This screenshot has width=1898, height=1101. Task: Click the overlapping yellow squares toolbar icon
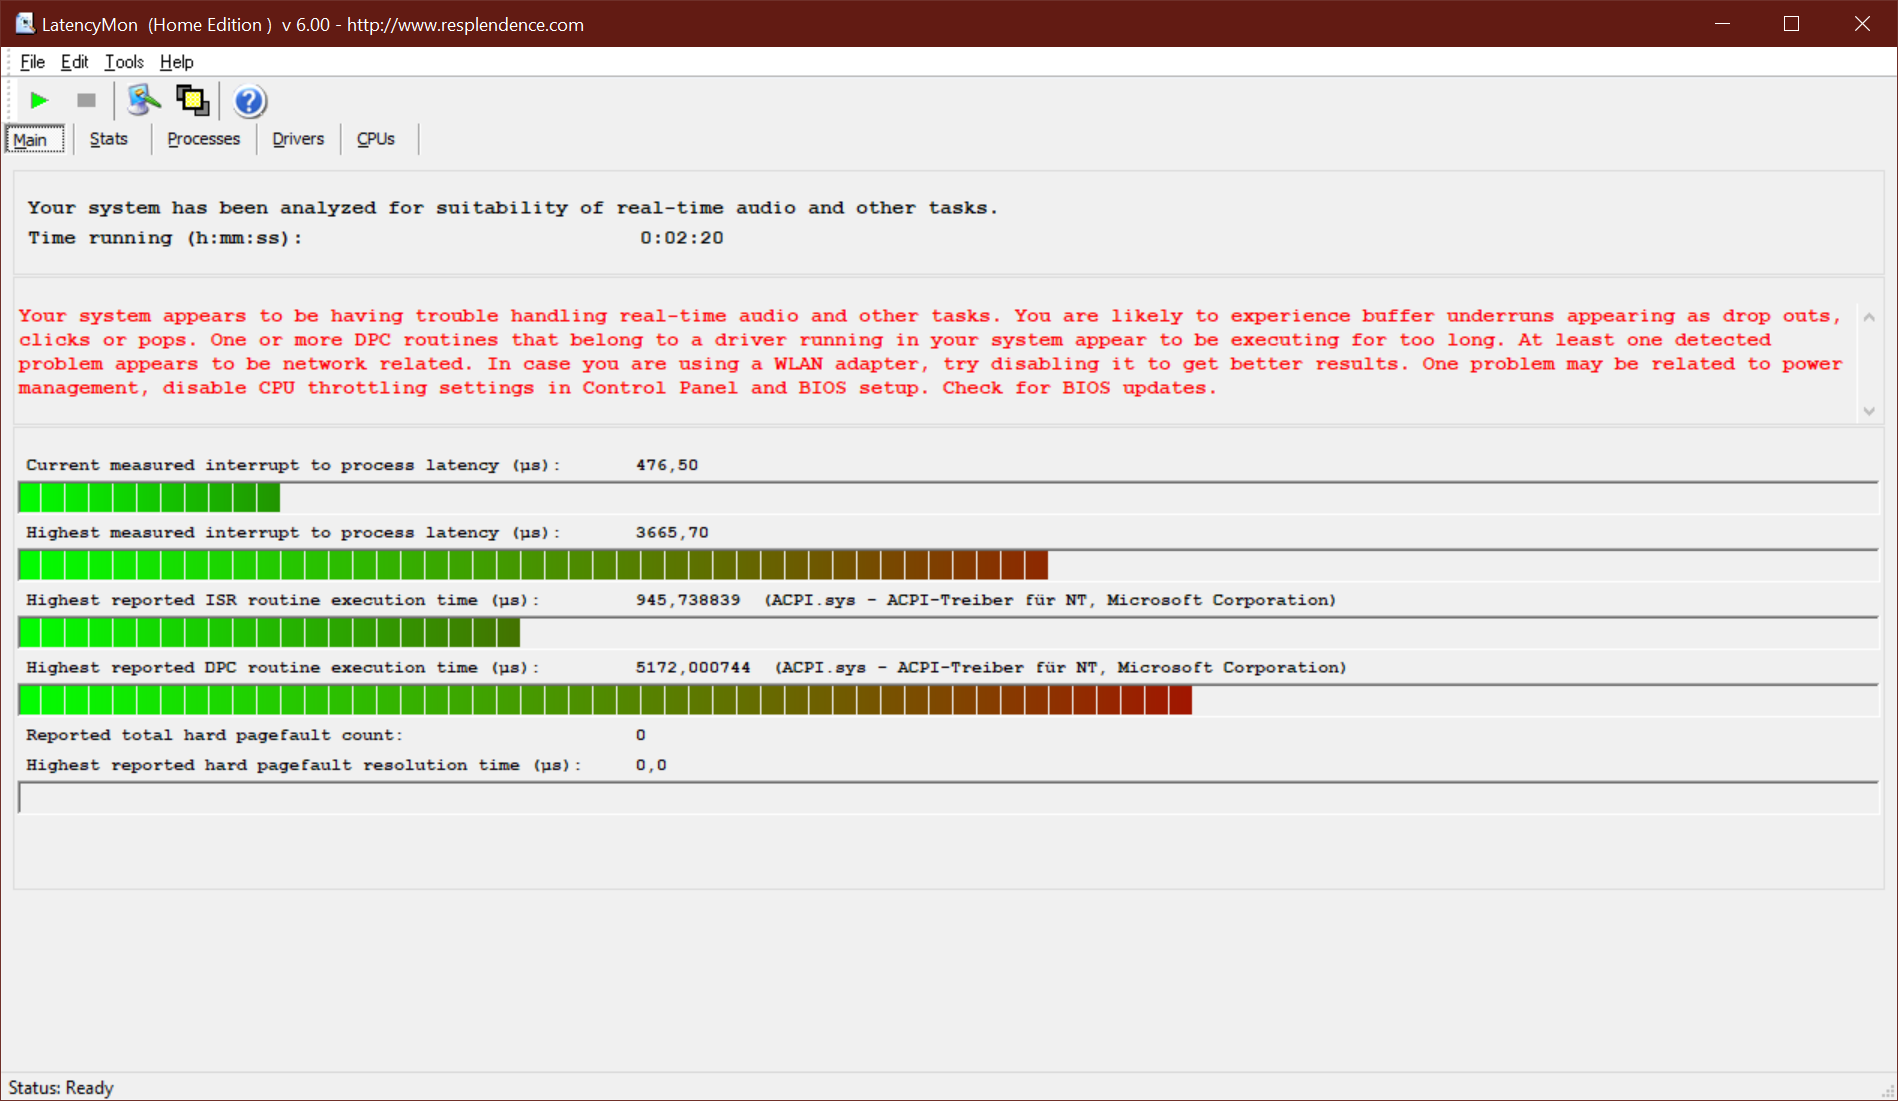[192, 100]
